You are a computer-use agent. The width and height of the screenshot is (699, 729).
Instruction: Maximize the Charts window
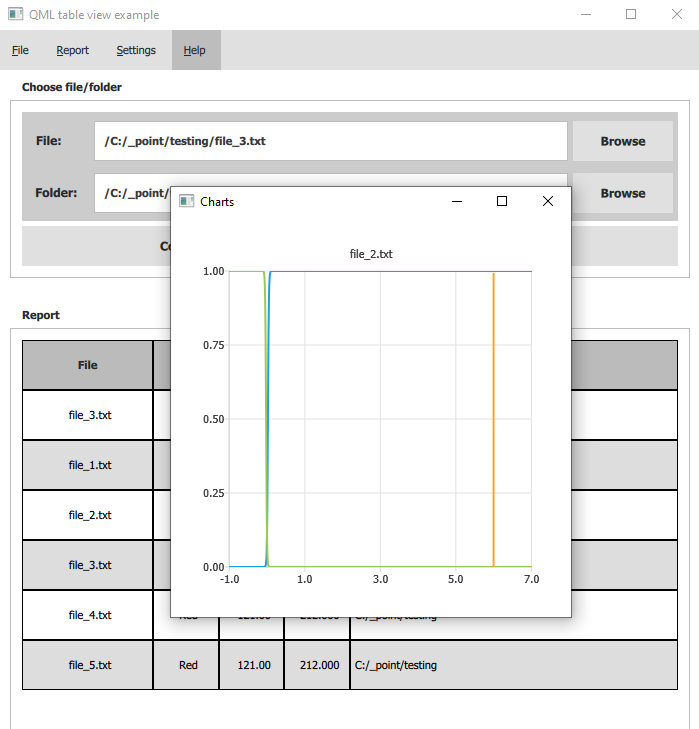(502, 201)
